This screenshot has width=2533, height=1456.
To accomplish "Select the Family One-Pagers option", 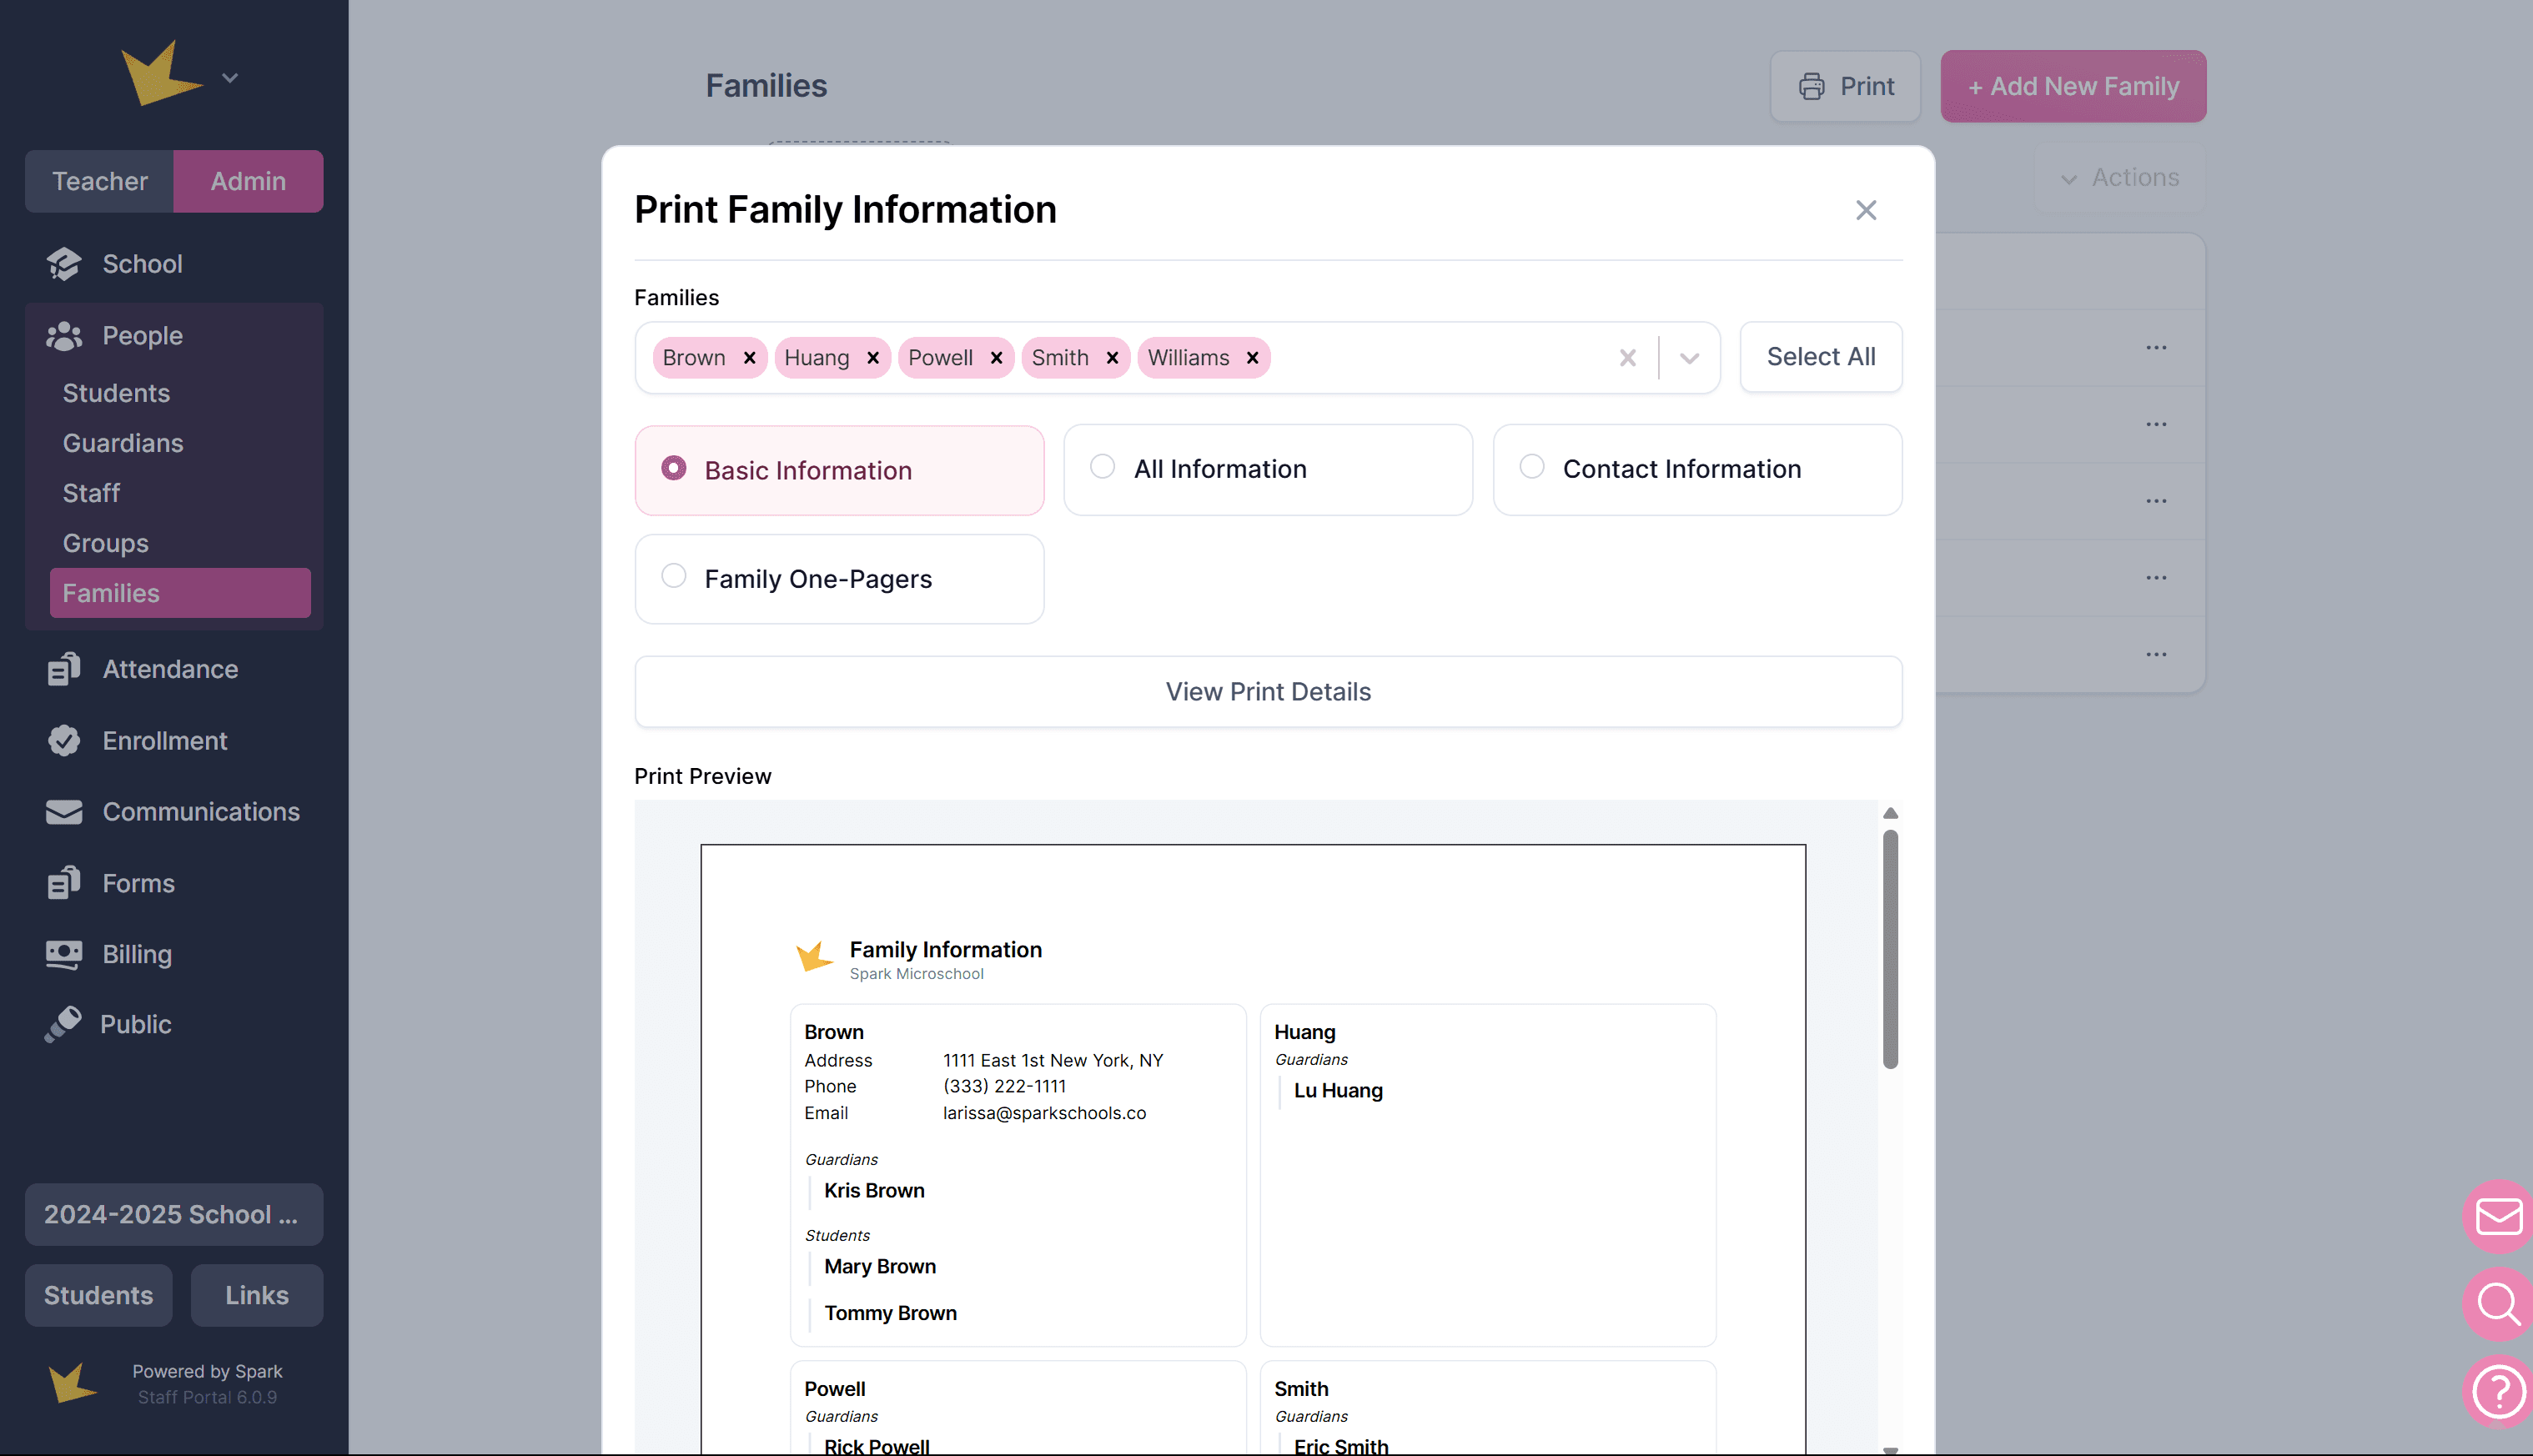I will pos(673,577).
